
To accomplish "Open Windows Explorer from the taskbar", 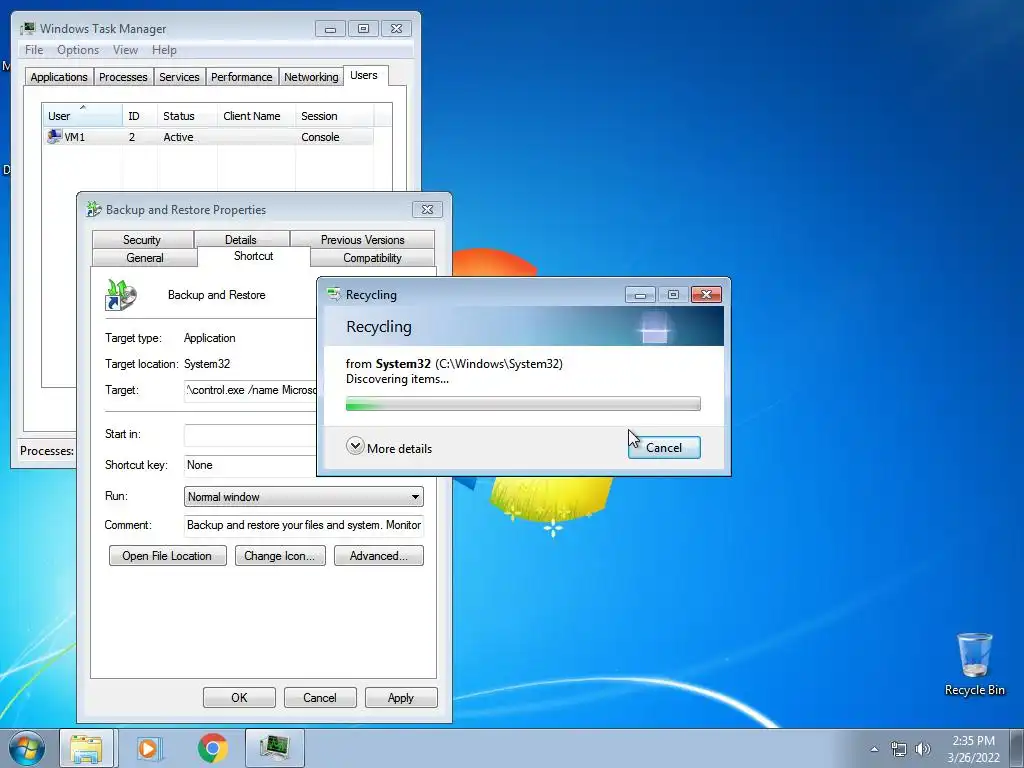I will pyautogui.click(x=86, y=748).
